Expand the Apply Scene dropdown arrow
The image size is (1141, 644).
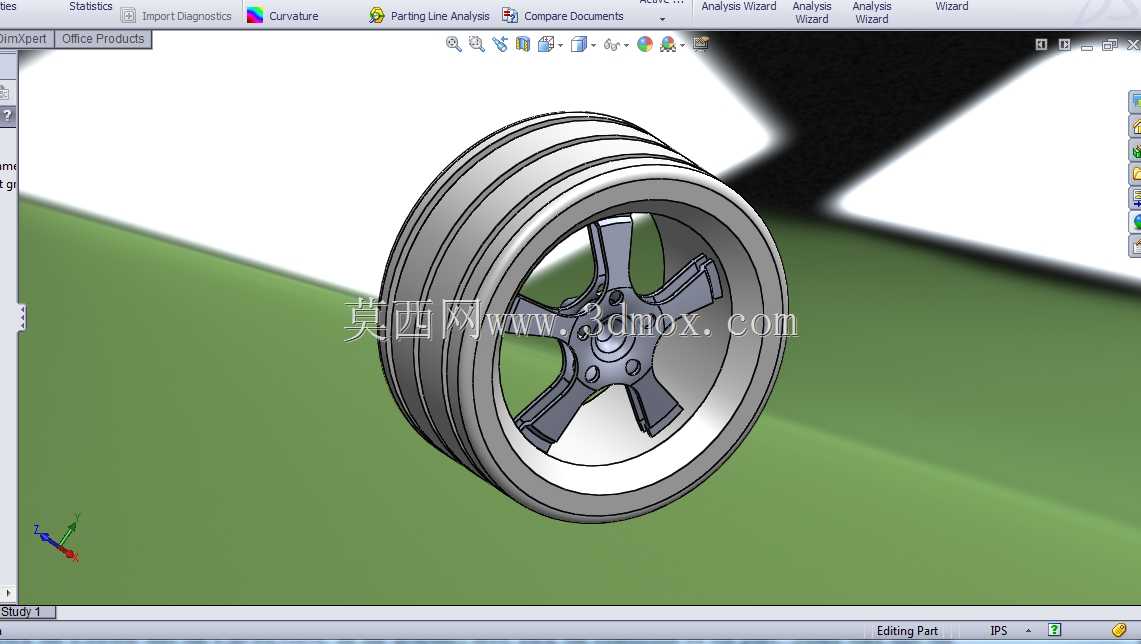tap(682, 46)
